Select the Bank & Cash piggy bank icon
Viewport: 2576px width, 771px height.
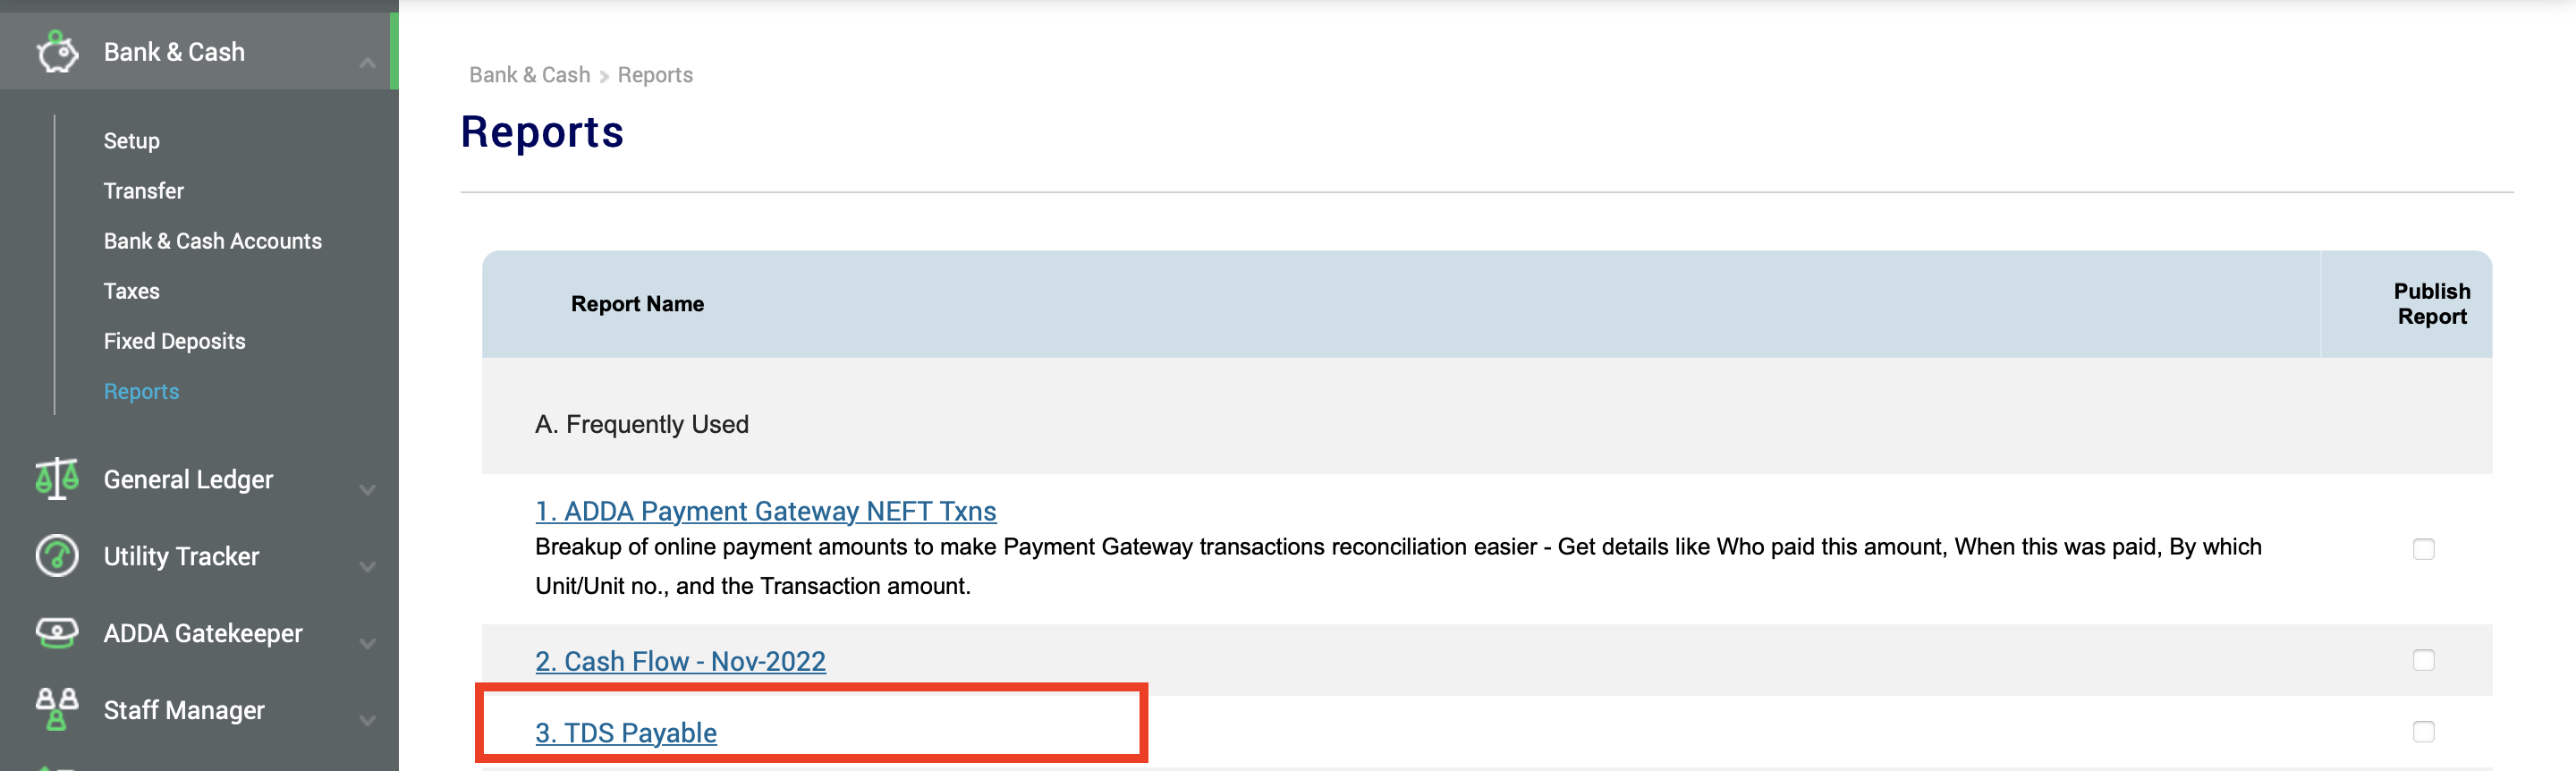tap(57, 51)
